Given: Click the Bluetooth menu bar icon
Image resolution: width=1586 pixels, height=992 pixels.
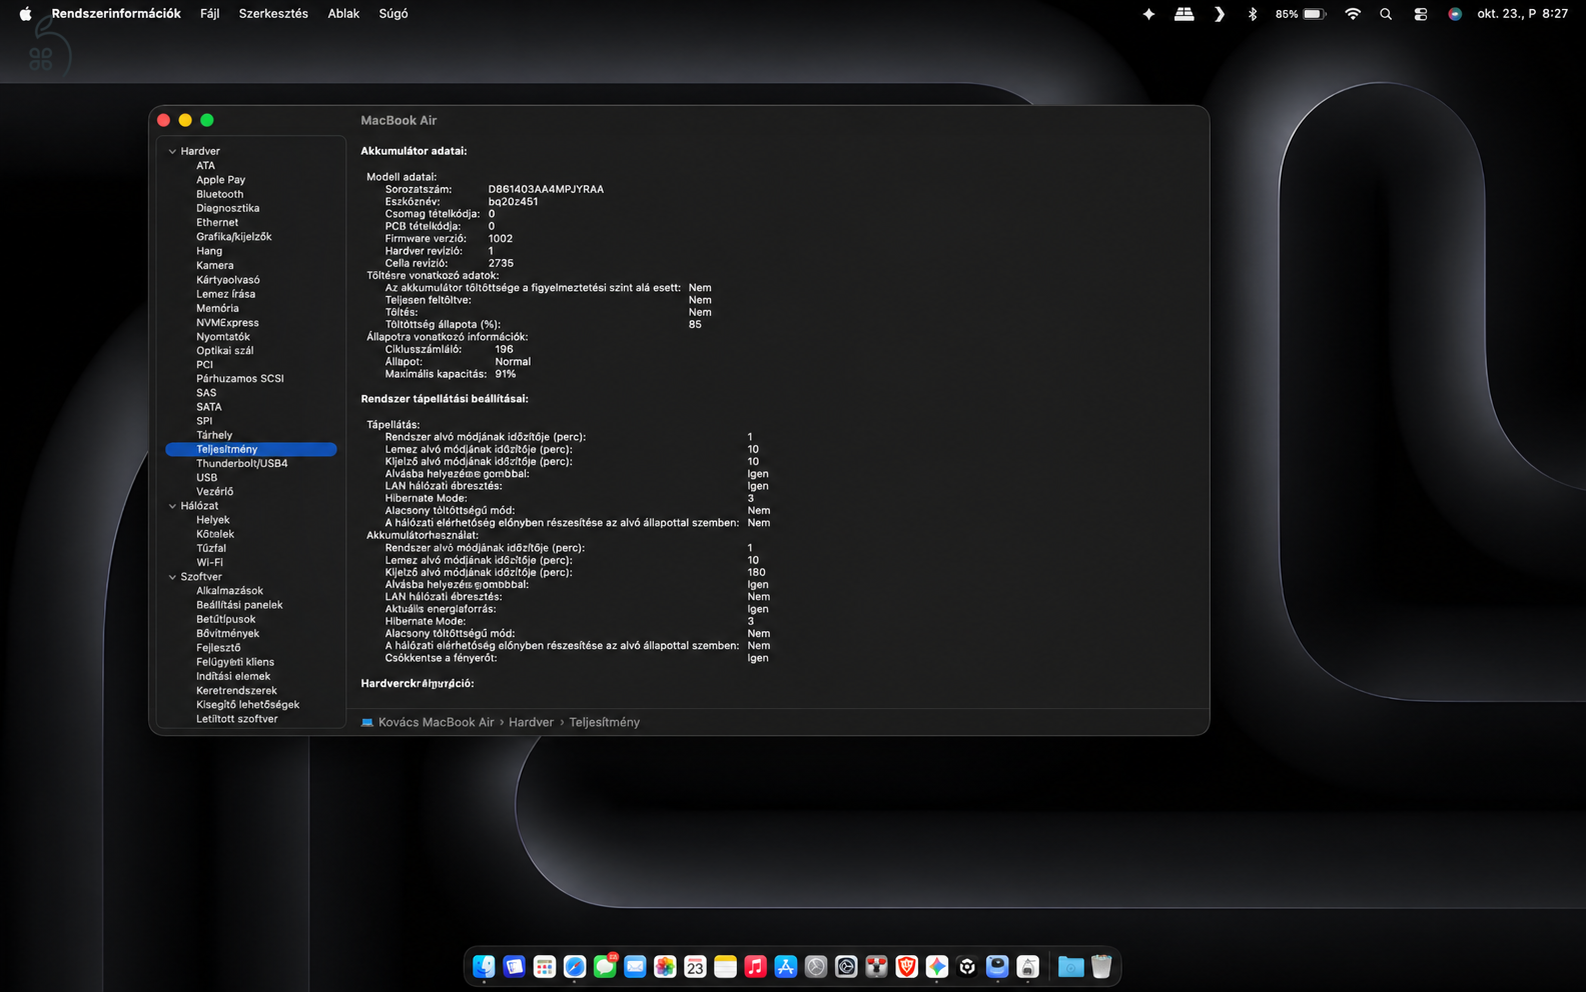Looking at the screenshot, I should 1252,14.
